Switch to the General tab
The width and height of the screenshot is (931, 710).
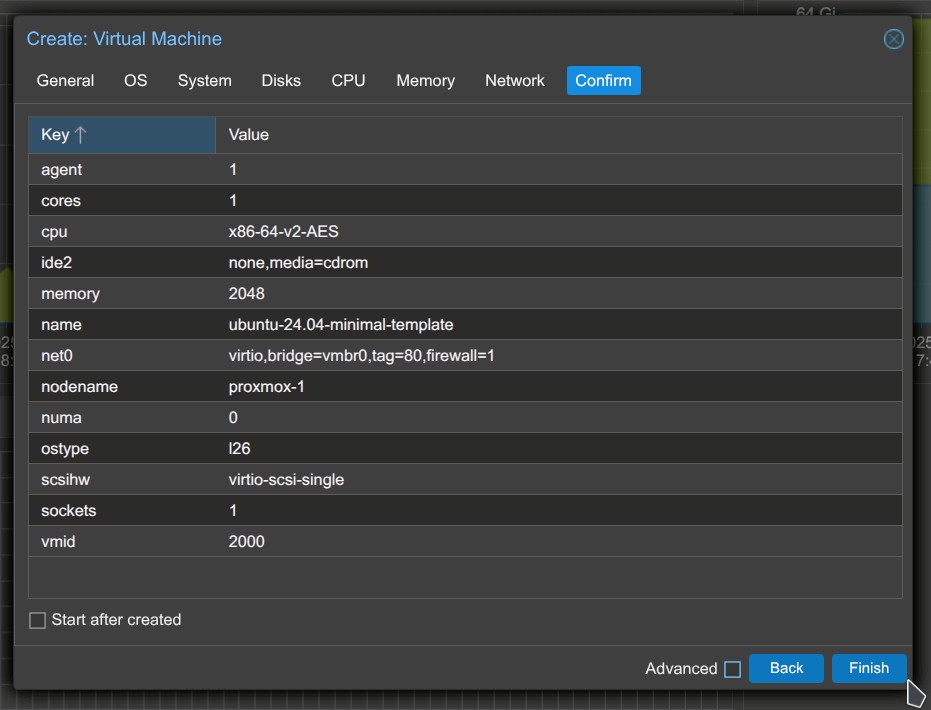coord(65,81)
